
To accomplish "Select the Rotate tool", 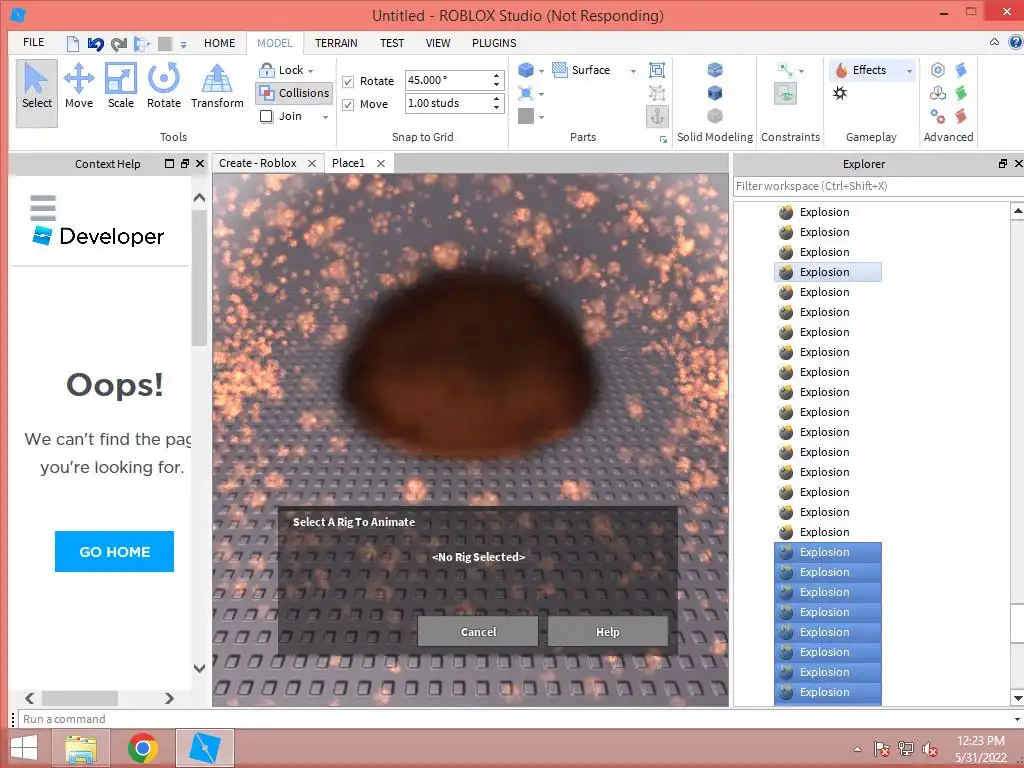I will (x=163, y=86).
